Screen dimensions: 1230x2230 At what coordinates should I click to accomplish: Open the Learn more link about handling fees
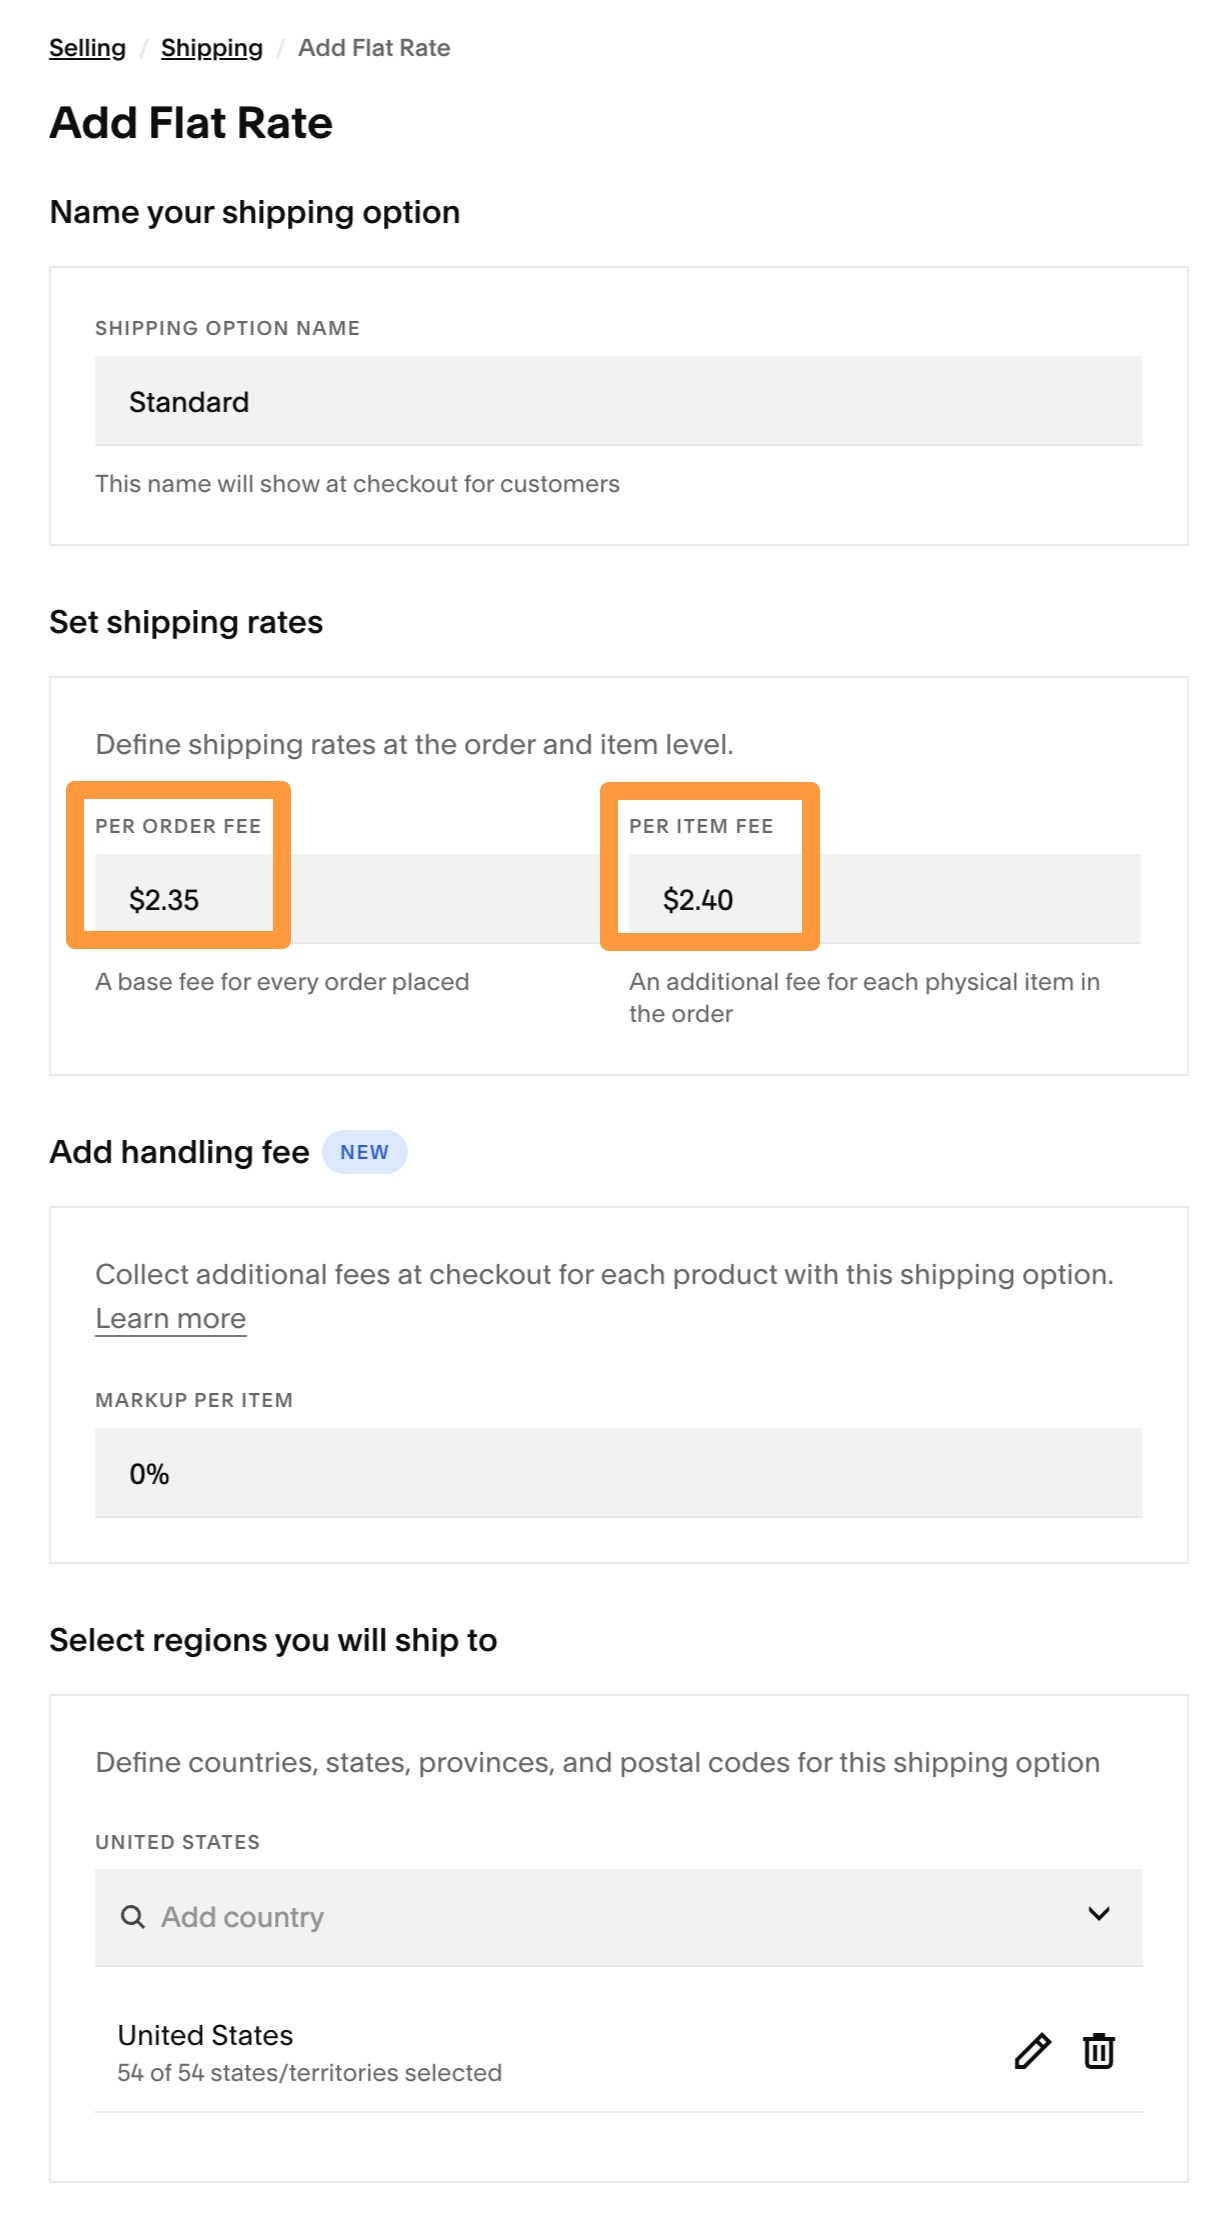point(171,1318)
